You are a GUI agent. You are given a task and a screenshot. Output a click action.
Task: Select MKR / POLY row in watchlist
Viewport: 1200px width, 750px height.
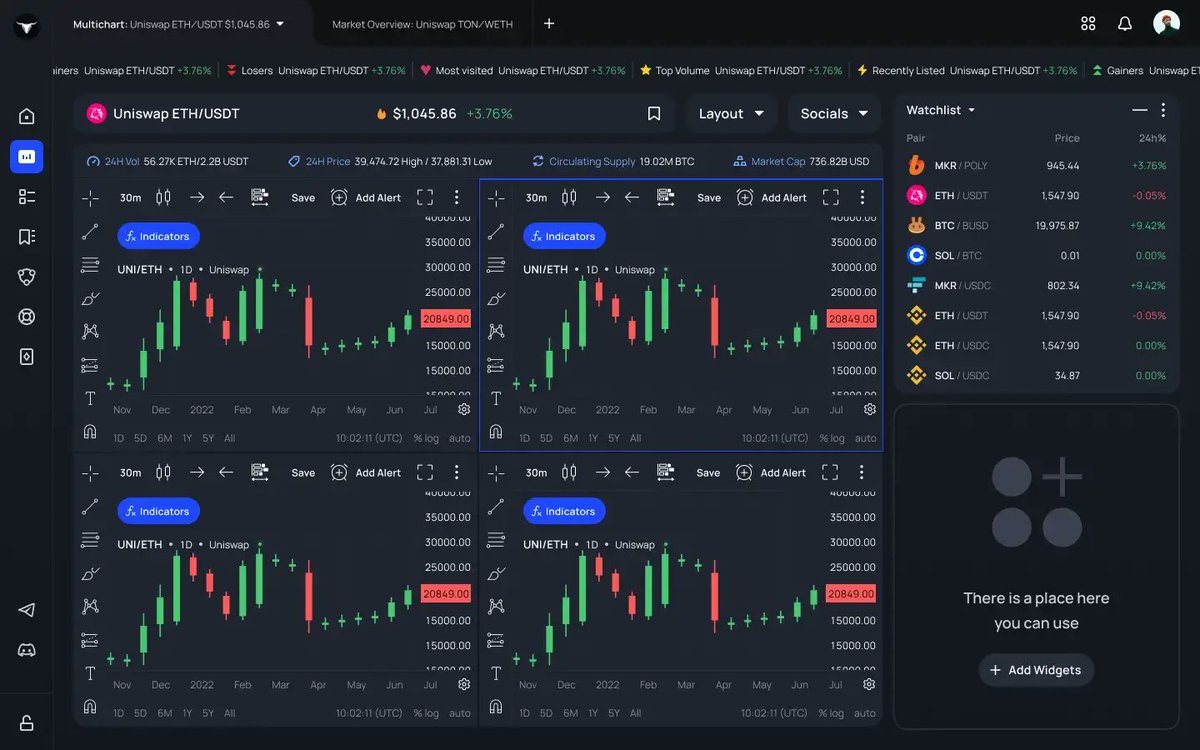pos(1036,165)
